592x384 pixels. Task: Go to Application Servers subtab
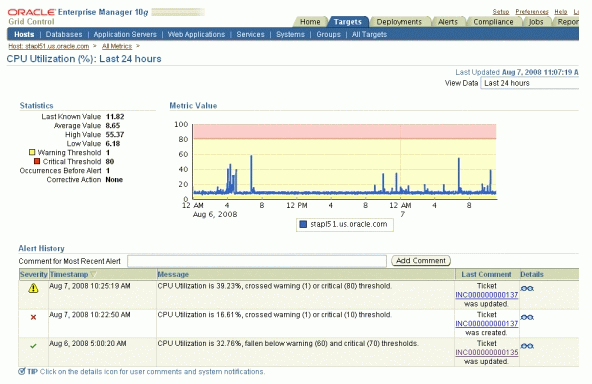pyautogui.click(x=125, y=34)
